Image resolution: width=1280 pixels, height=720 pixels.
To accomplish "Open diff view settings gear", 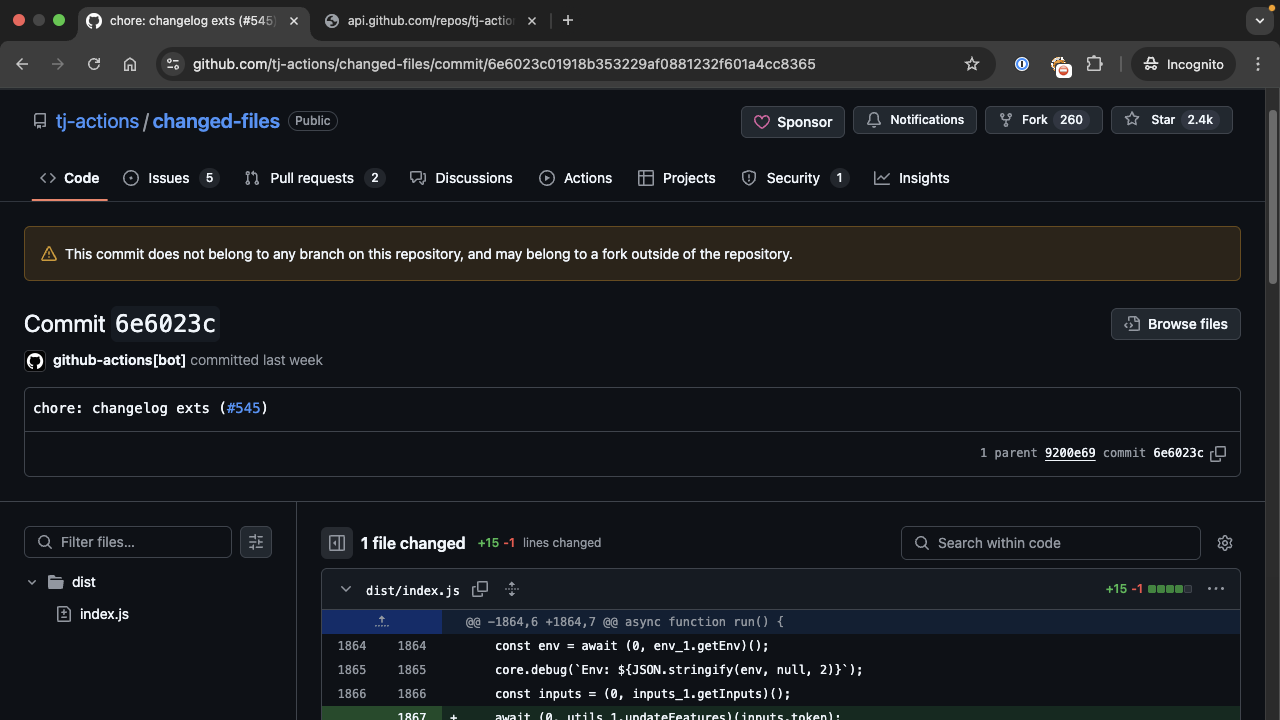I will coord(1224,543).
